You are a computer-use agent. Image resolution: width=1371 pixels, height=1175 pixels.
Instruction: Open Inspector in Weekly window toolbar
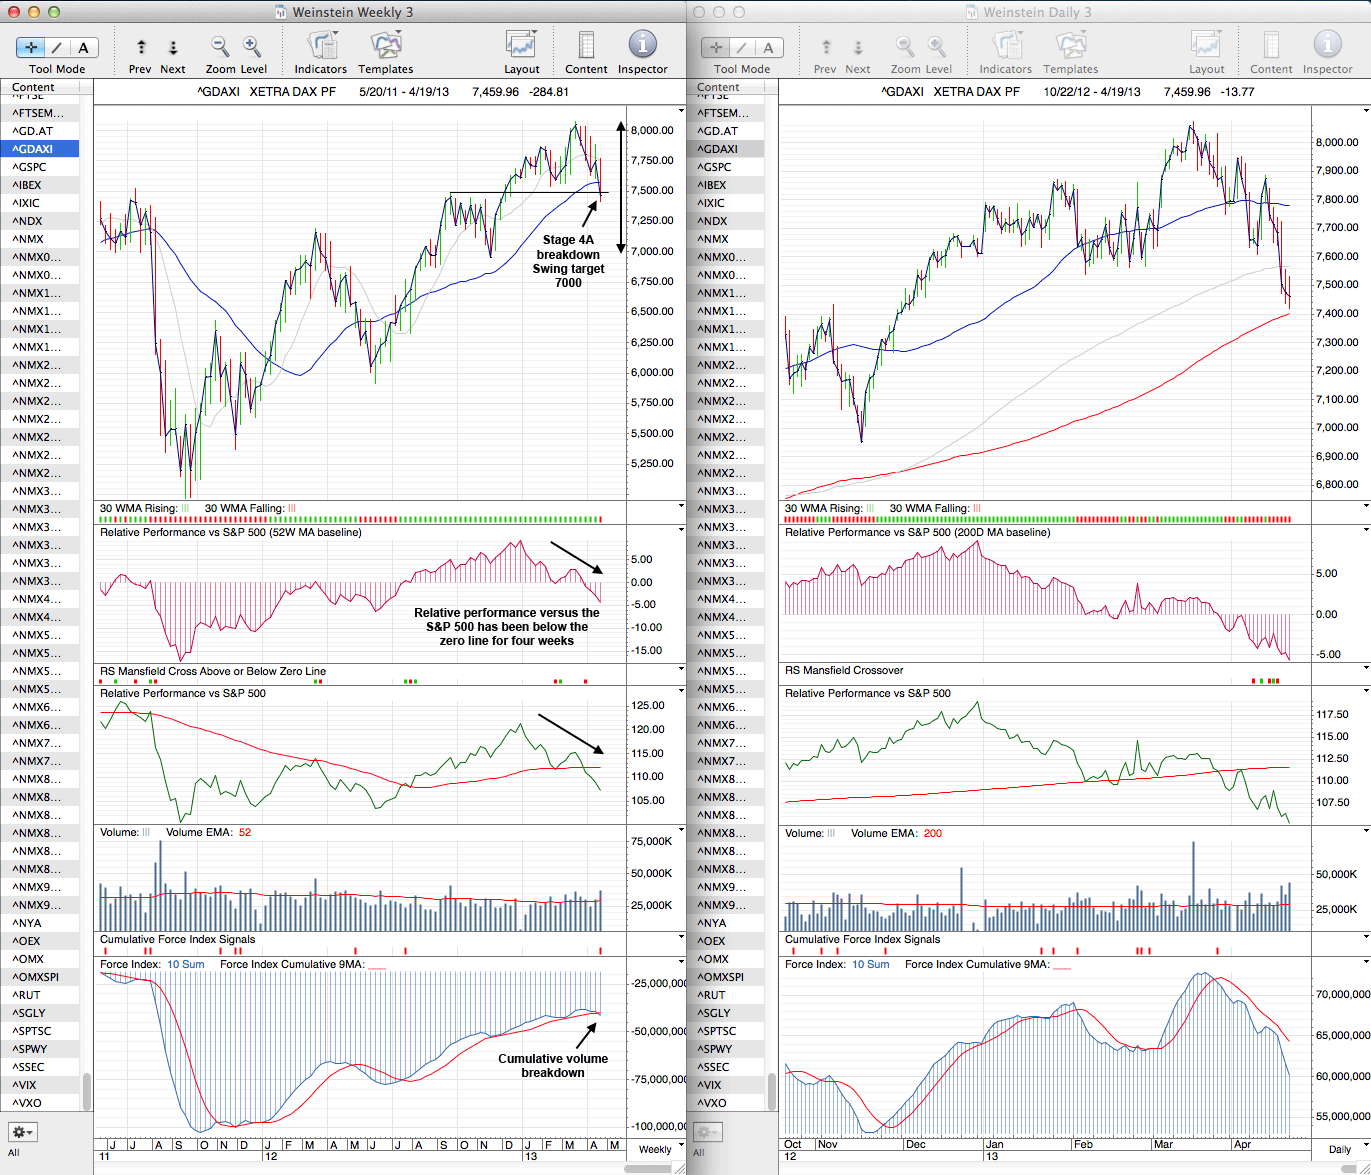642,46
